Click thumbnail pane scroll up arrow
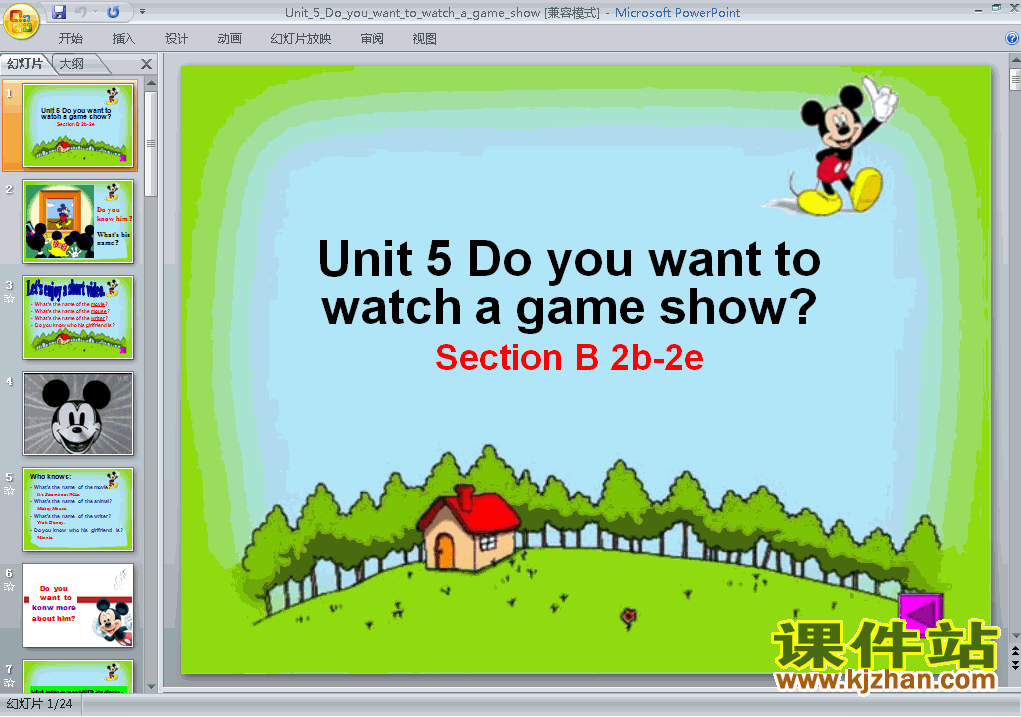1021x717 pixels. (x=151, y=83)
